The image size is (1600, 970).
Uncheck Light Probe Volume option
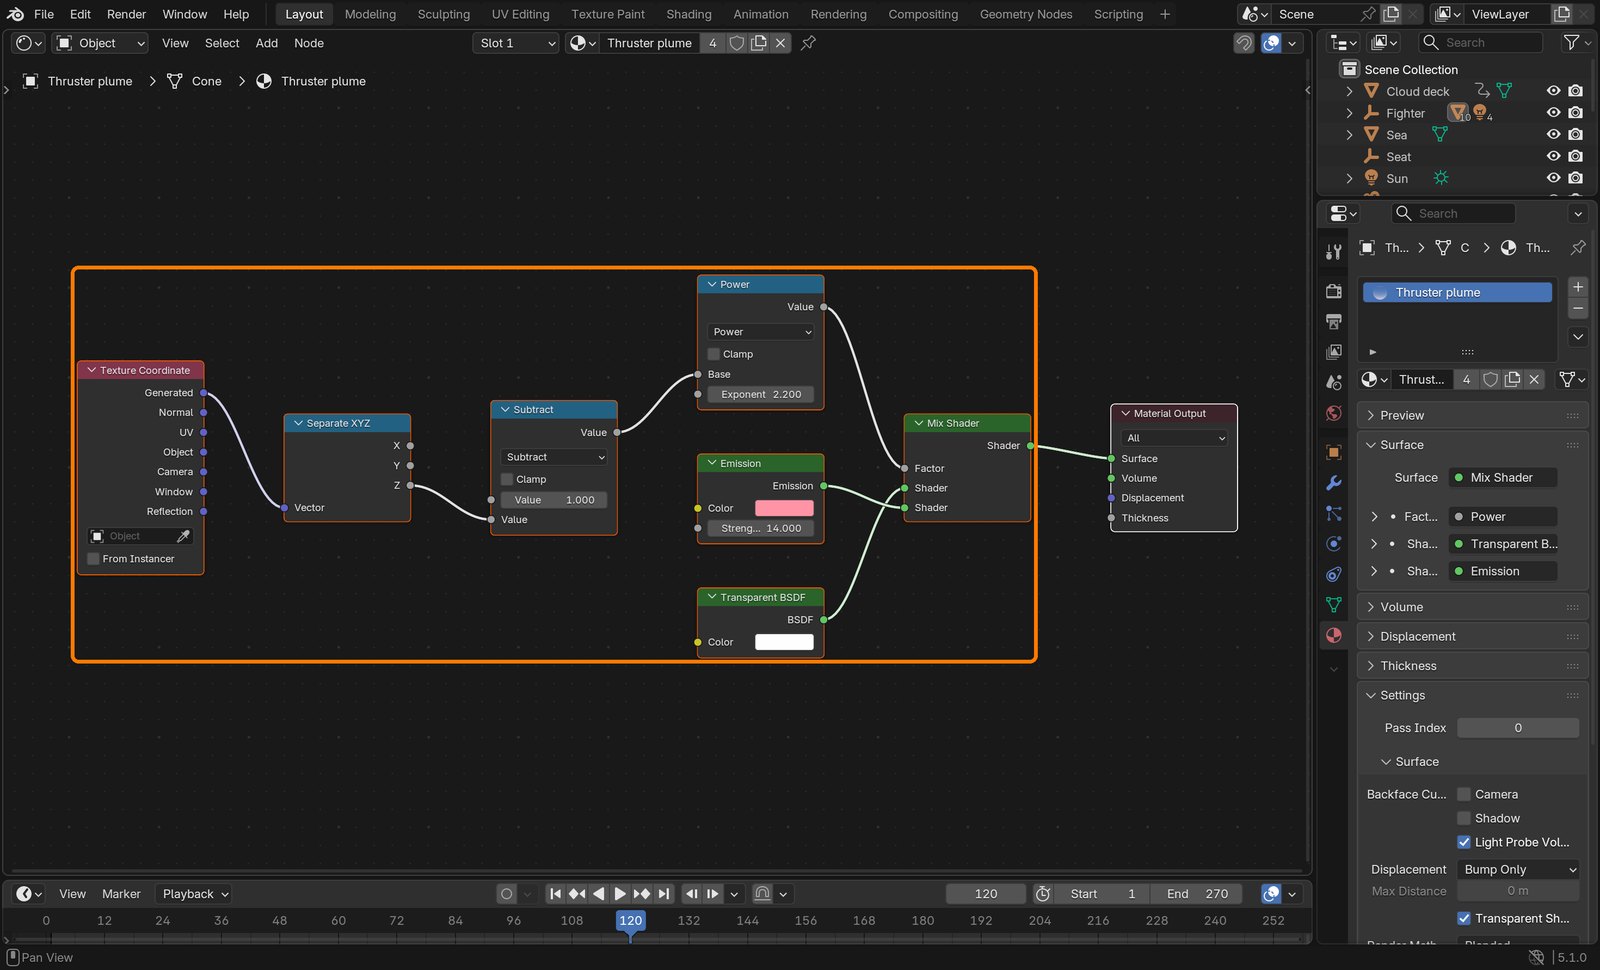1464,842
